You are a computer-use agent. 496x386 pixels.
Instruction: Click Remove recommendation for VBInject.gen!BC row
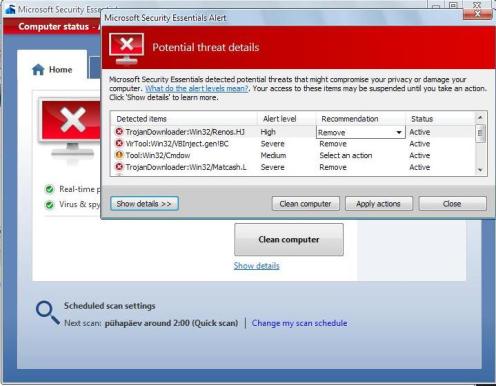point(333,144)
